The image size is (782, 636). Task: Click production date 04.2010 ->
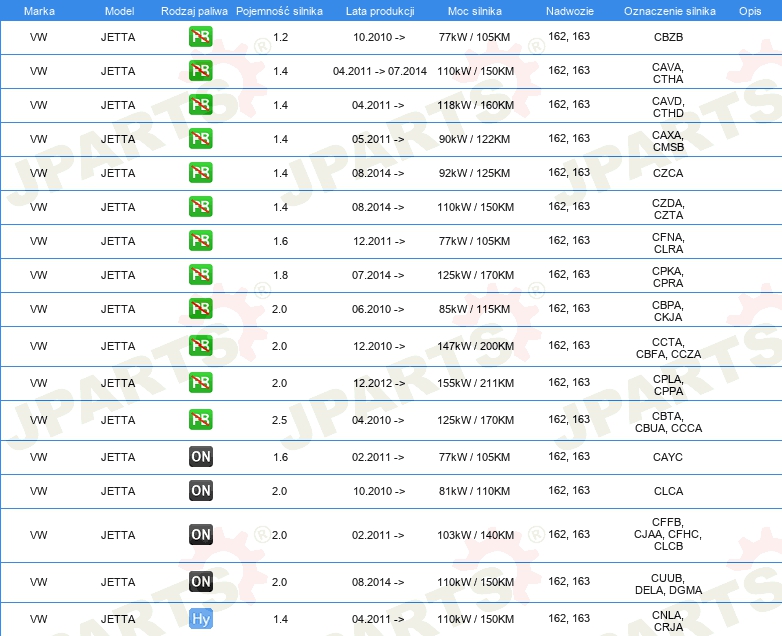pos(378,420)
